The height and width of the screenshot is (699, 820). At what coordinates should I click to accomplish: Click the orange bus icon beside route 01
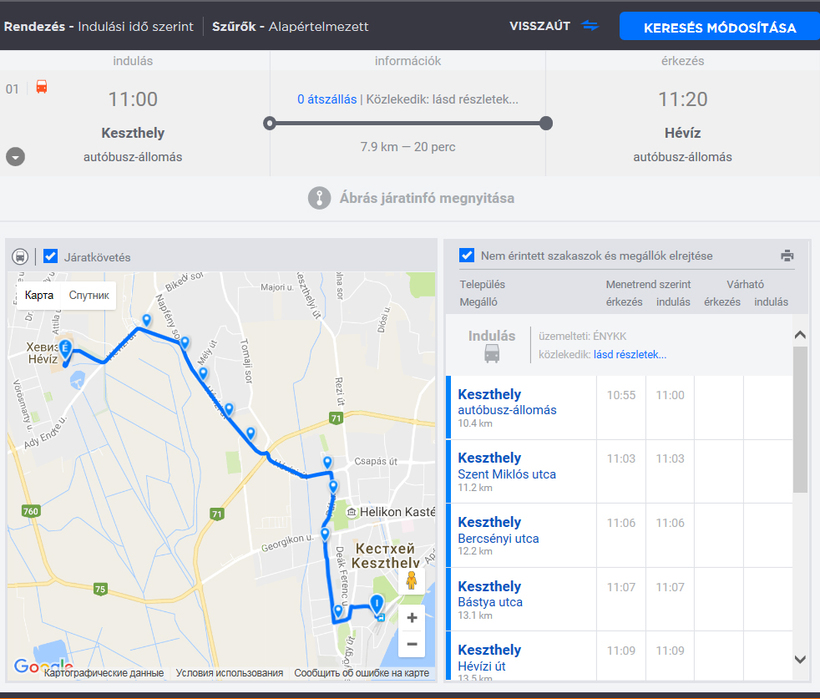click(42, 87)
